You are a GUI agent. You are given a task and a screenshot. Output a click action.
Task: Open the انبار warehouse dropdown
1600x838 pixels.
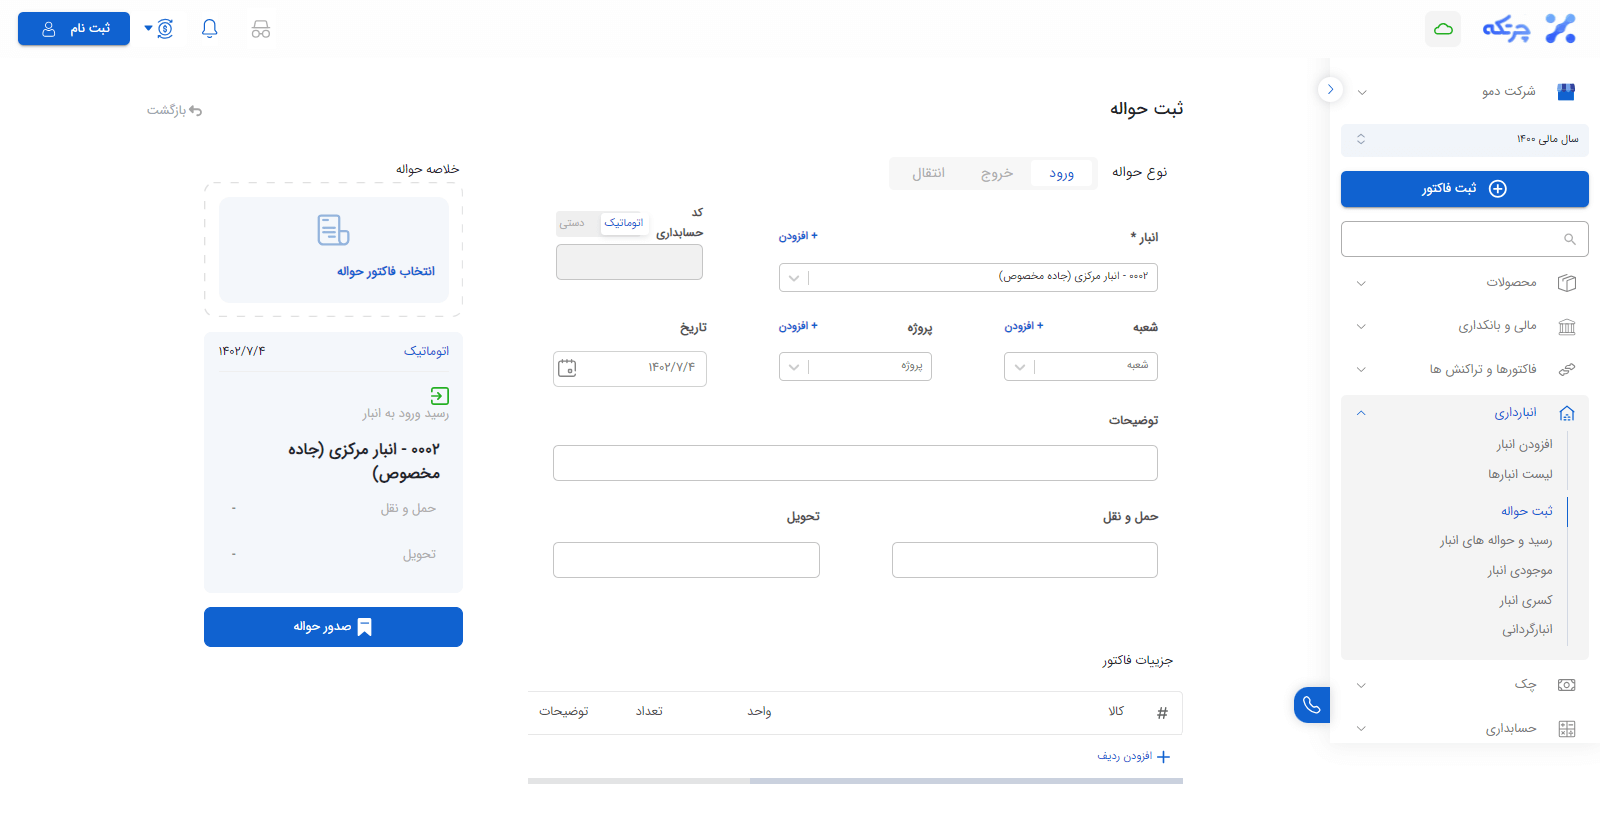pyautogui.click(x=968, y=277)
